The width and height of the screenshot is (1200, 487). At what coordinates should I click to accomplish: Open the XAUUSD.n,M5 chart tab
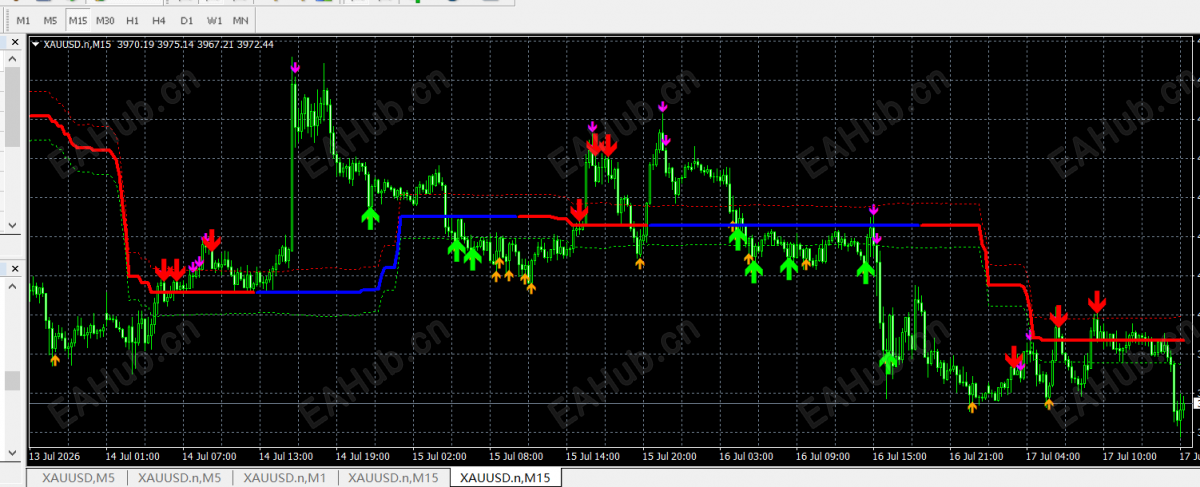(180, 478)
